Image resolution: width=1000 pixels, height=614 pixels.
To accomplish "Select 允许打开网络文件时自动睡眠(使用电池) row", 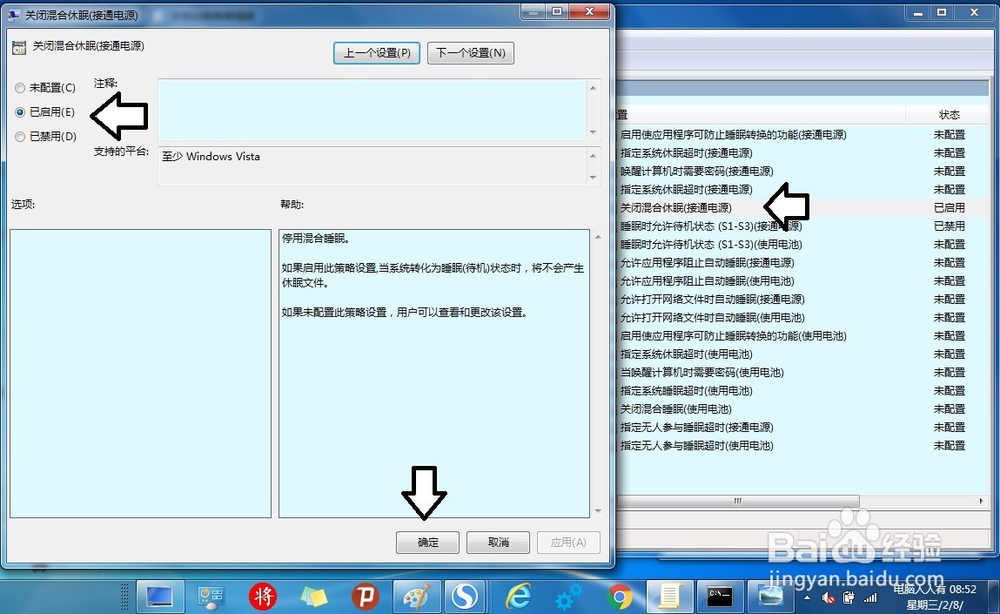I will click(x=712, y=318).
